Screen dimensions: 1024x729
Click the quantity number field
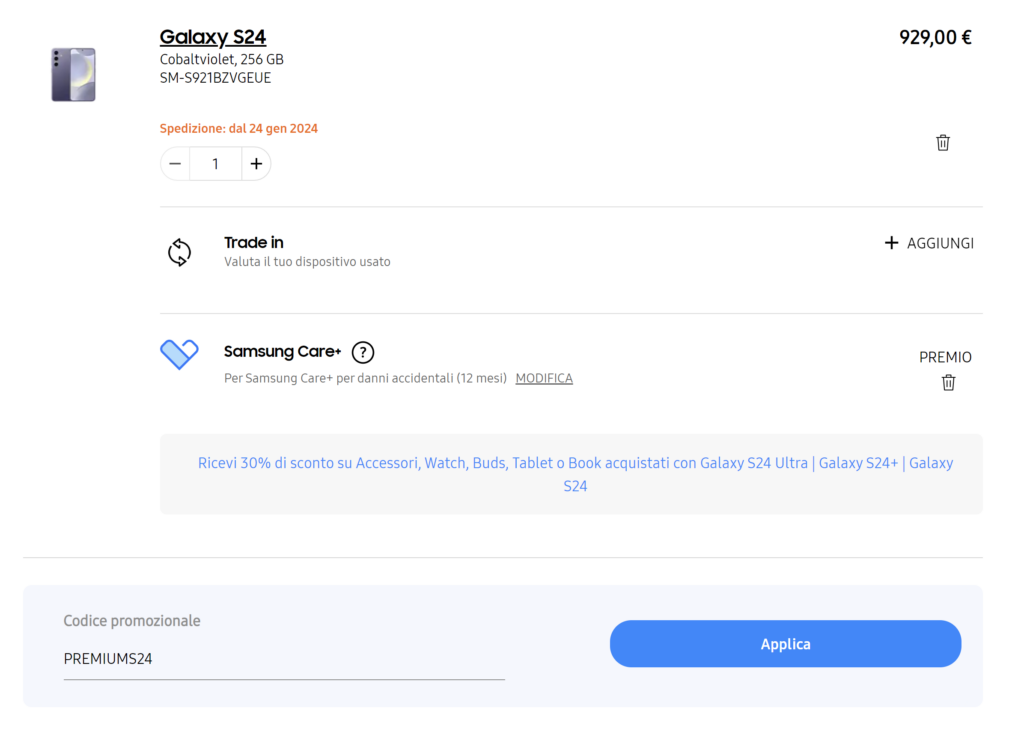click(215, 164)
